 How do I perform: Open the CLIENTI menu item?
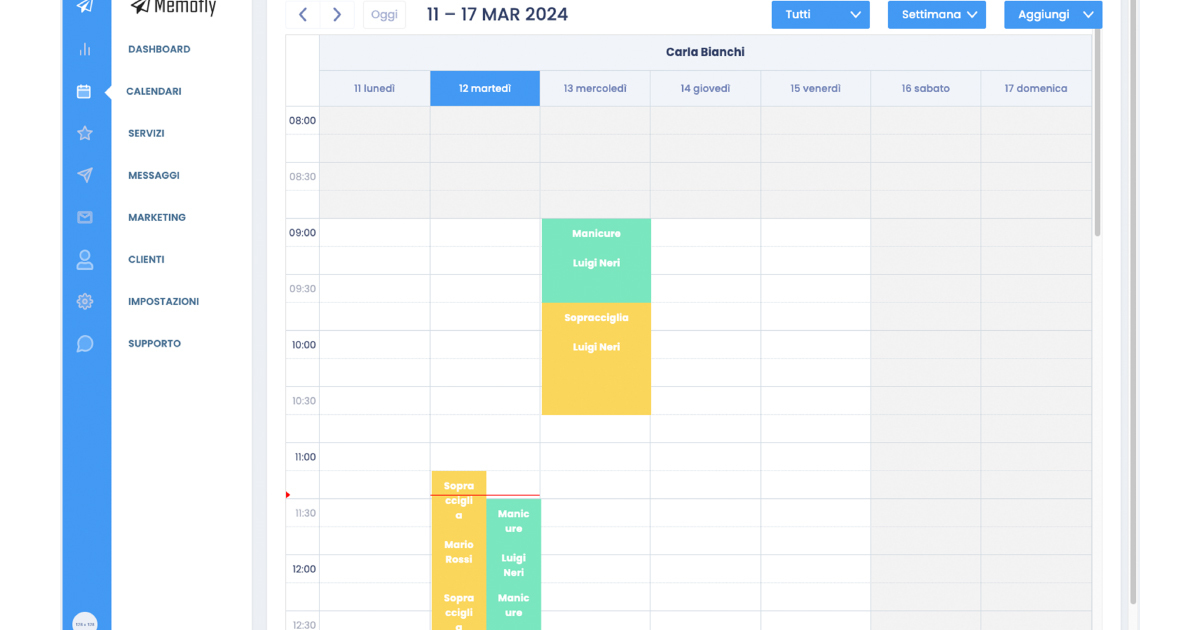146,259
